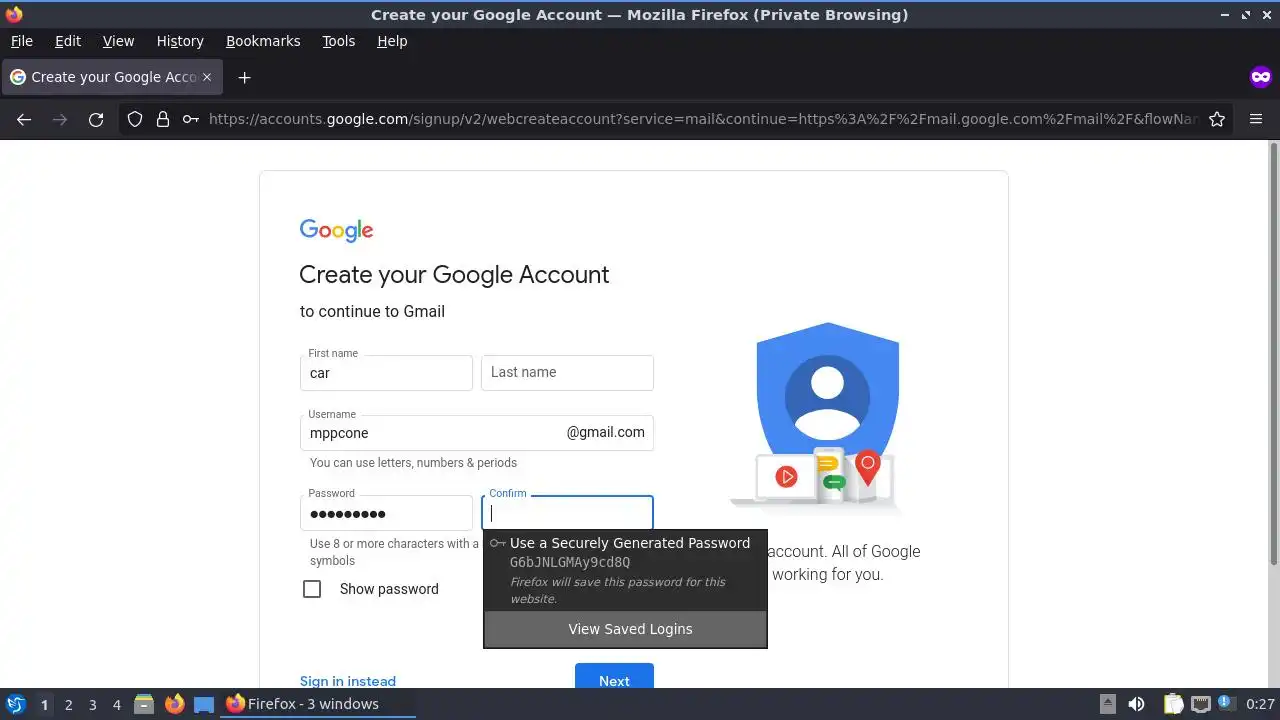Close the Create your Google Account tab

coord(207,77)
